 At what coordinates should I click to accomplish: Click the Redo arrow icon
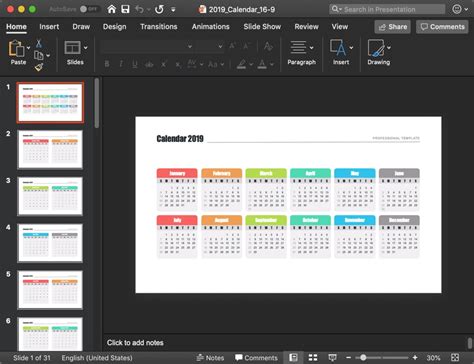tap(159, 9)
